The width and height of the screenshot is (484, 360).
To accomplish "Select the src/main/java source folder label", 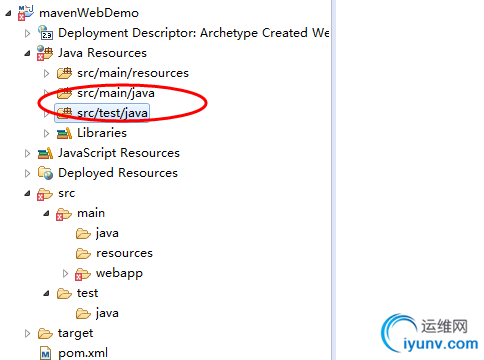I will pyautogui.click(x=116, y=93).
